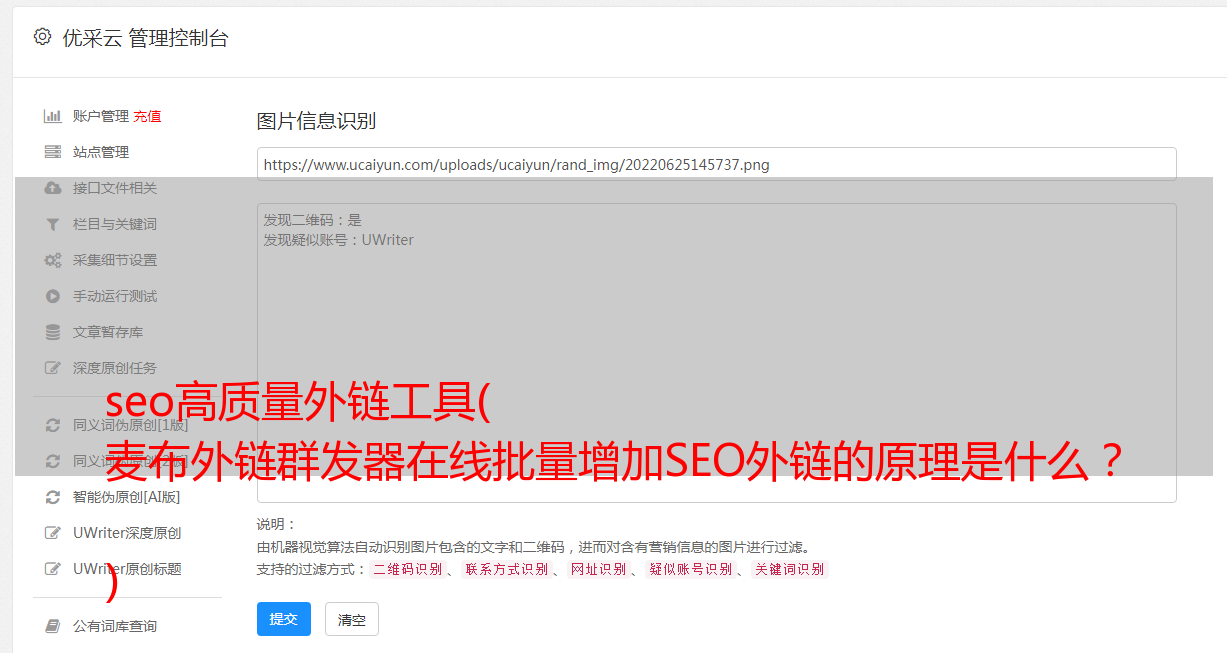Click the cloud upload icon for 接口文件相关

click(53, 188)
